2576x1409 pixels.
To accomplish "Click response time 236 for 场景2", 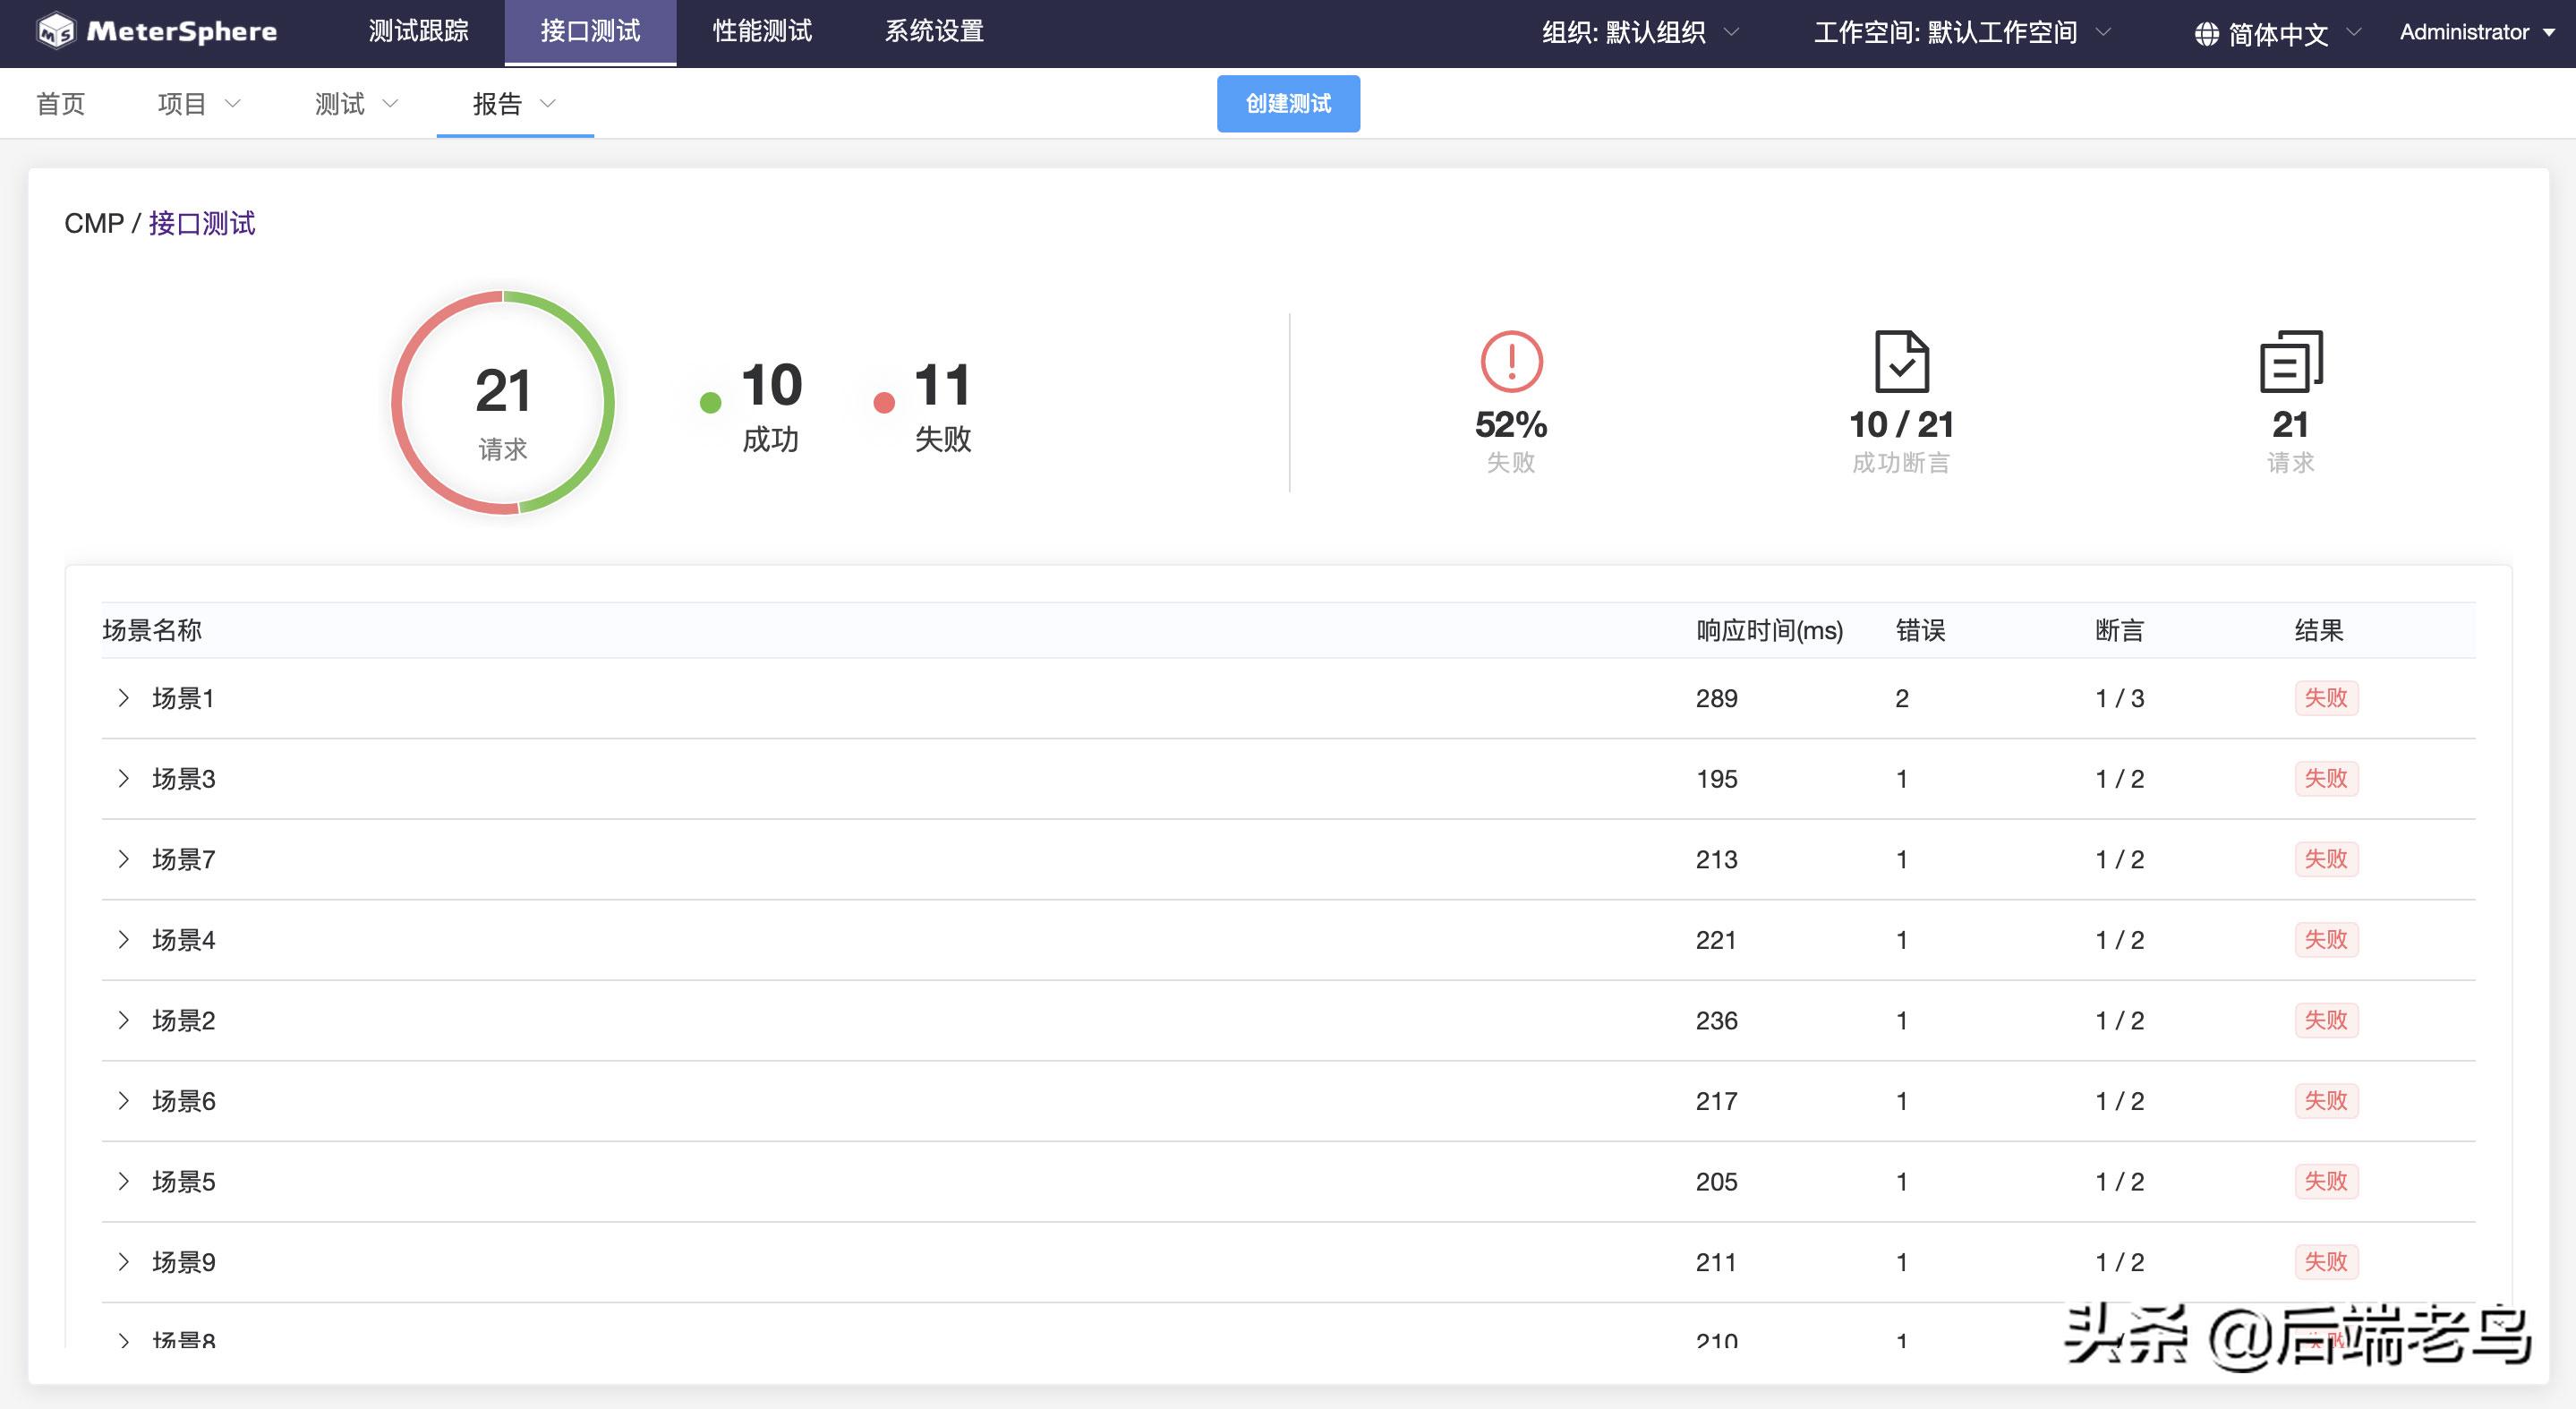I will coord(1716,1020).
